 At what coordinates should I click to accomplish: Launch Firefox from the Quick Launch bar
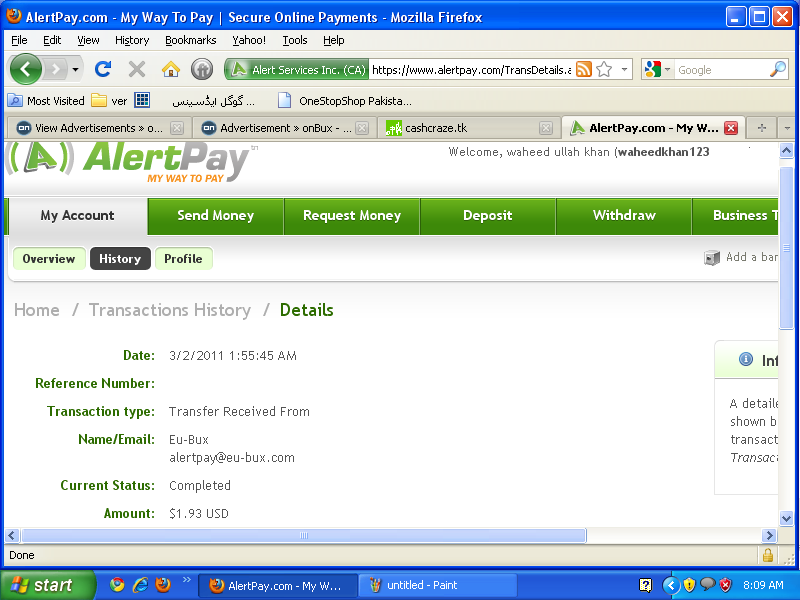point(163,585)
